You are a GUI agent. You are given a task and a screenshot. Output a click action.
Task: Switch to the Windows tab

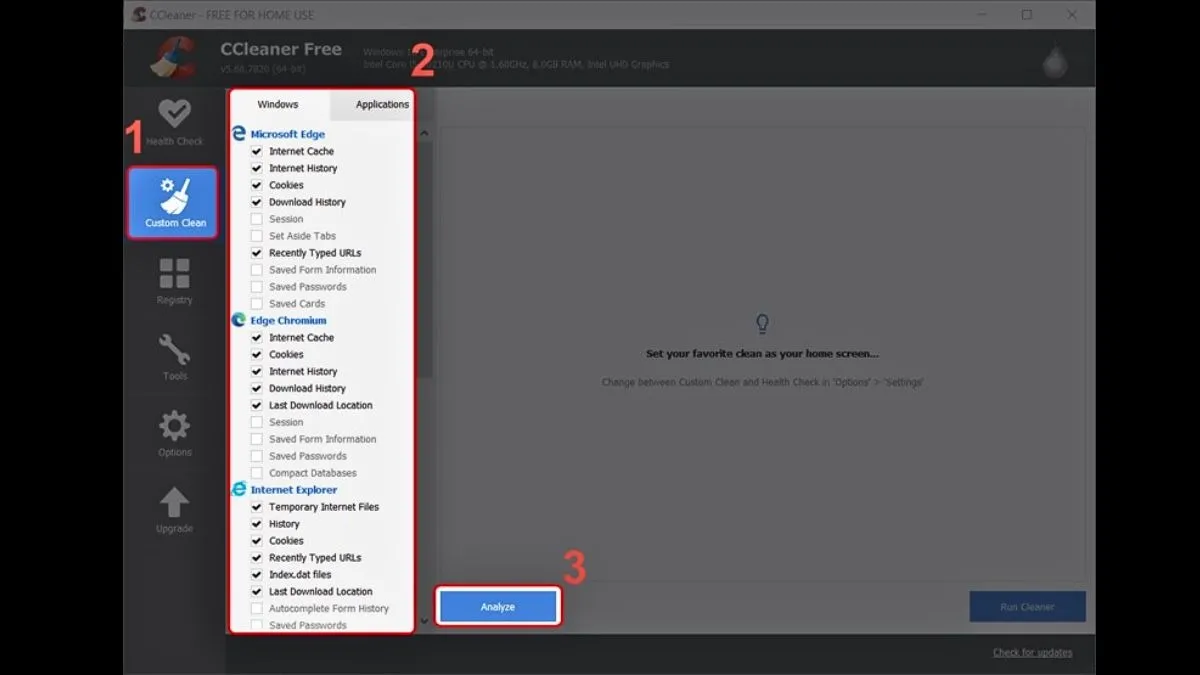click(x=278, y=105)
